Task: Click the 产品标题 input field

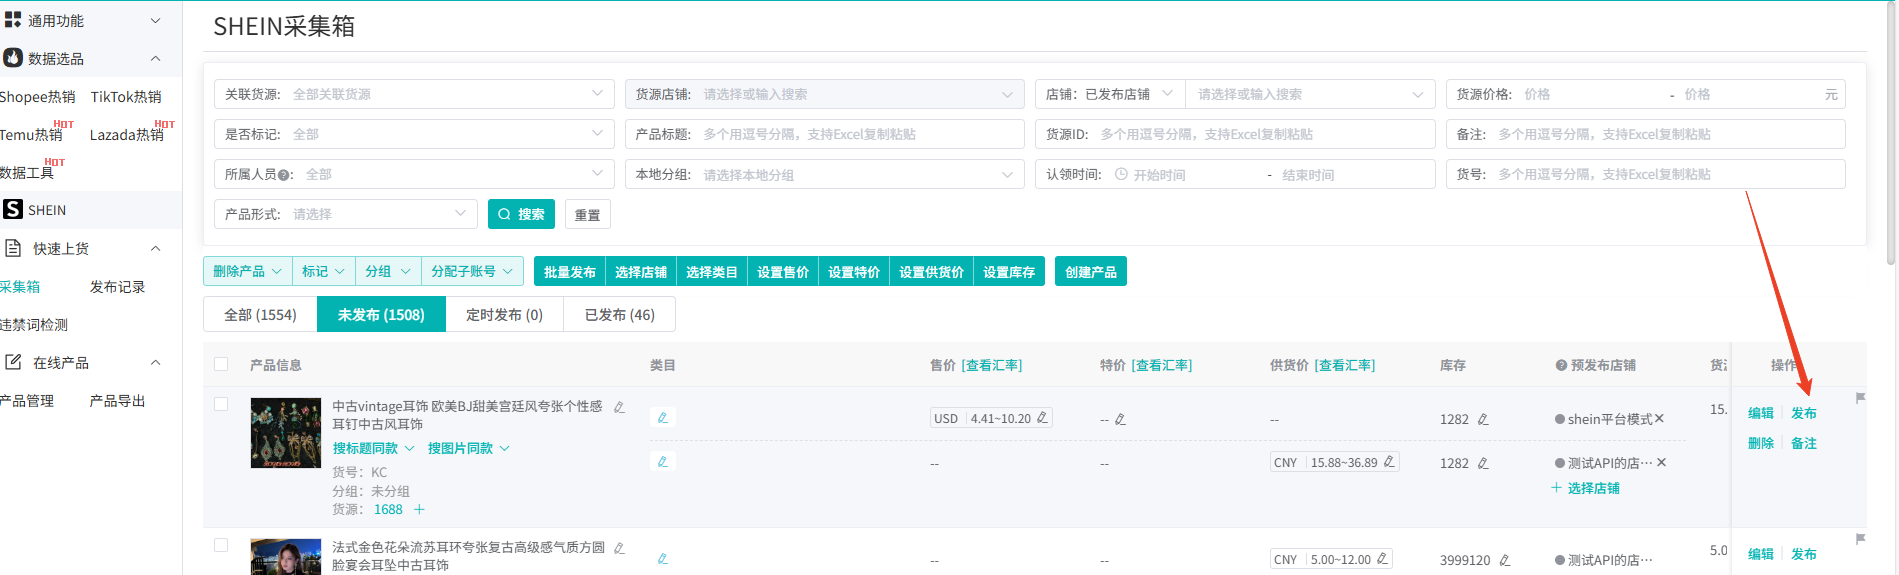Action: (x=825, y=134)
